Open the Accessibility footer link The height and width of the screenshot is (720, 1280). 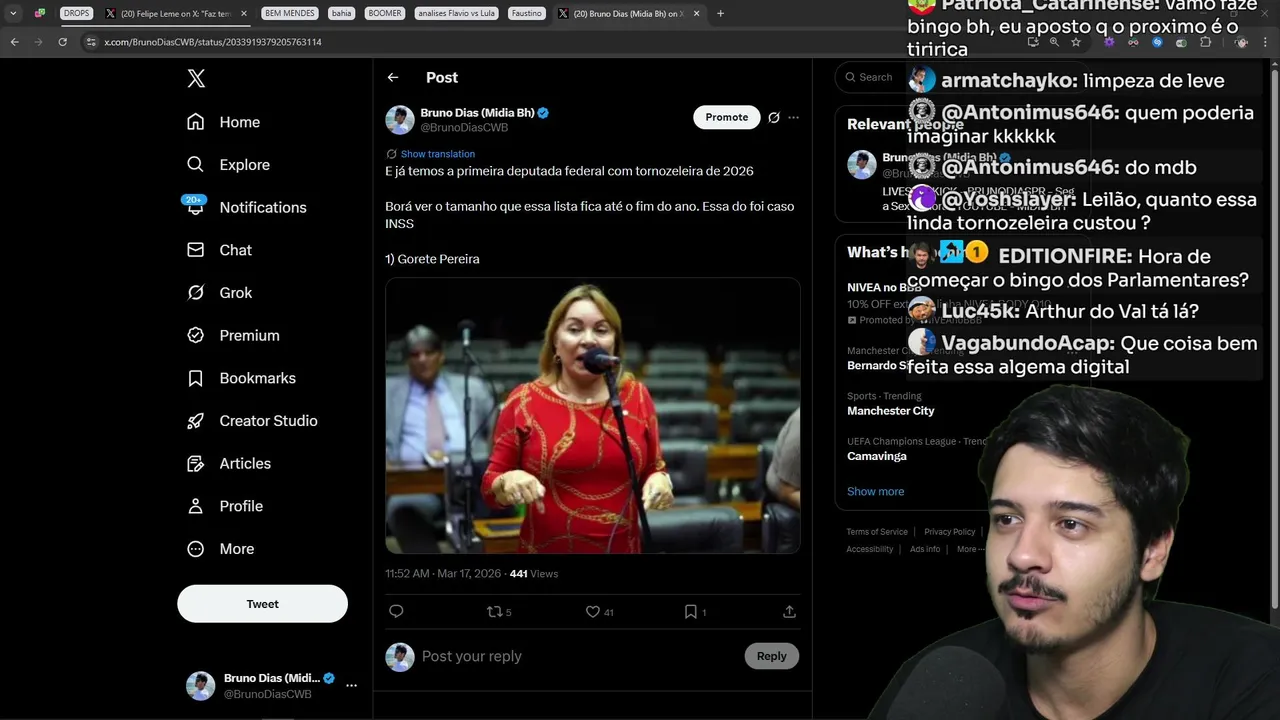click(x=870, y=549)
